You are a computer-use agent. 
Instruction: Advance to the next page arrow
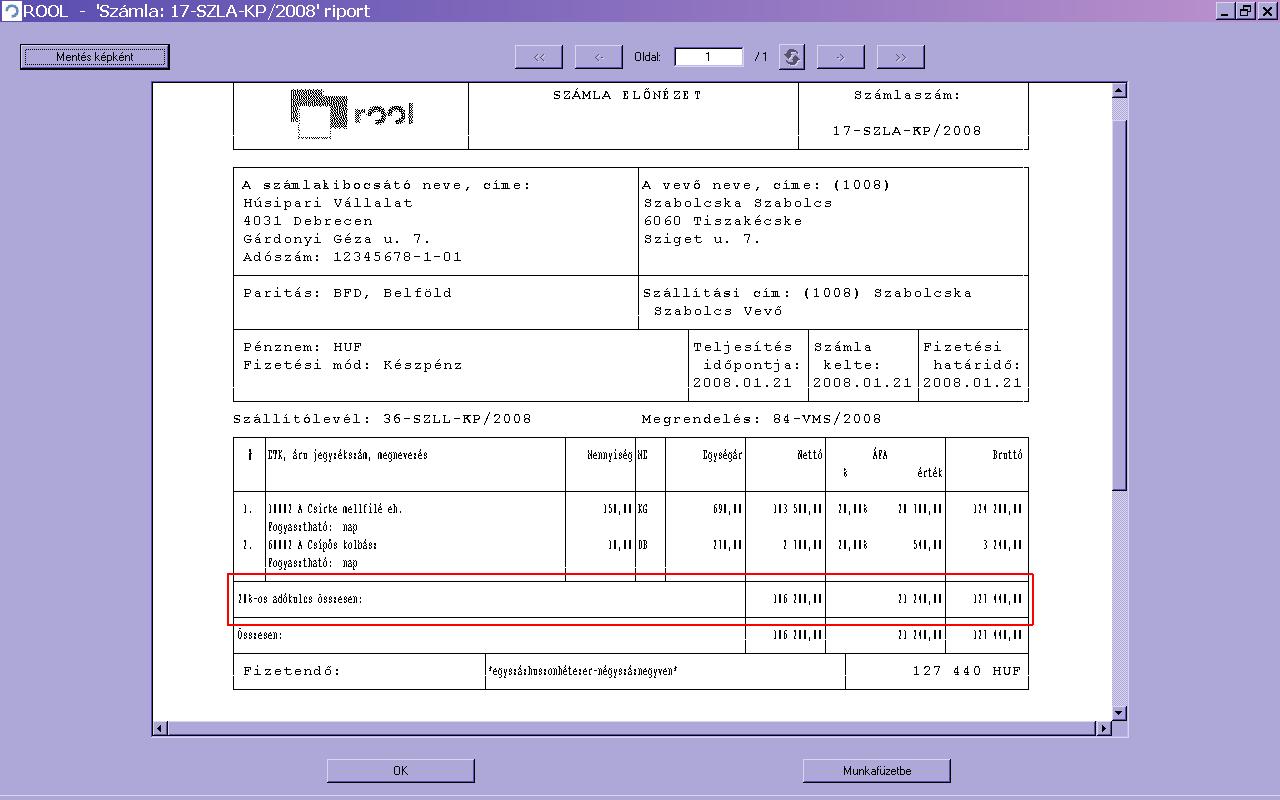click(840, 57)
